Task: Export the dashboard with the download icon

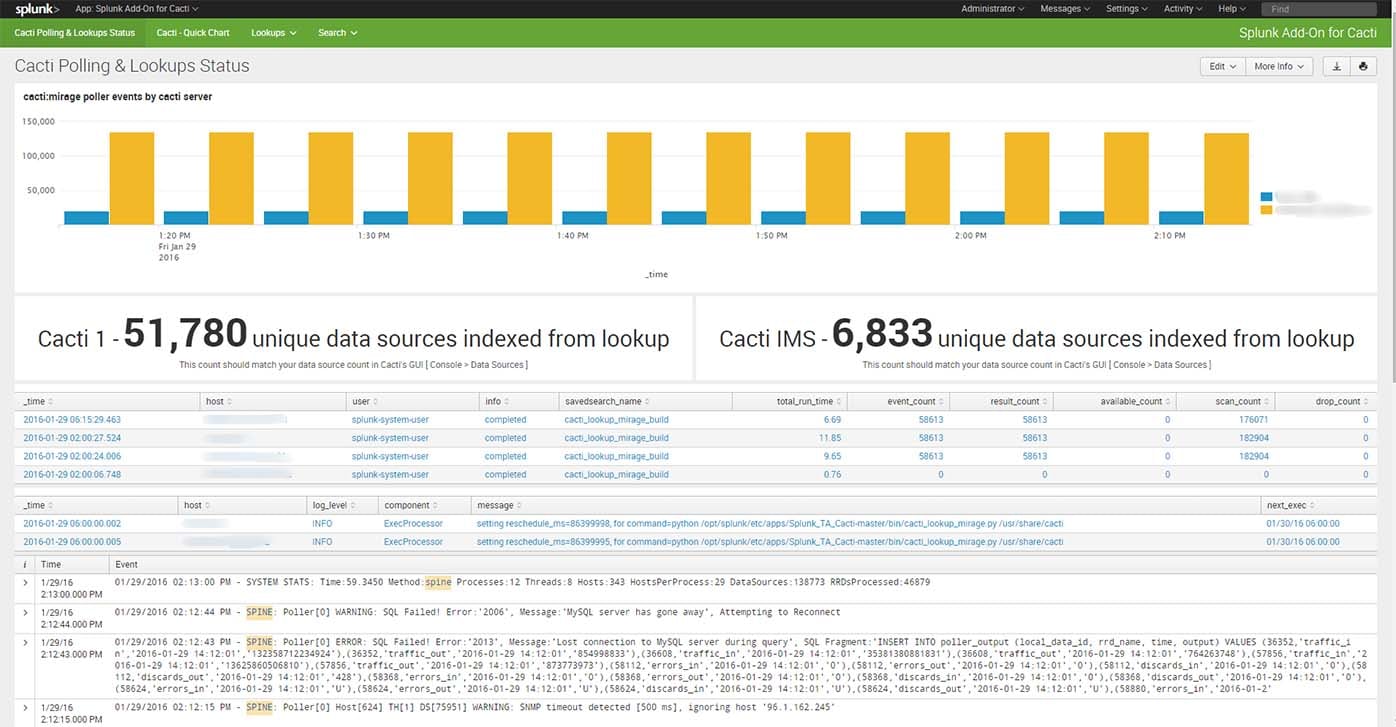Action: 1336,66
